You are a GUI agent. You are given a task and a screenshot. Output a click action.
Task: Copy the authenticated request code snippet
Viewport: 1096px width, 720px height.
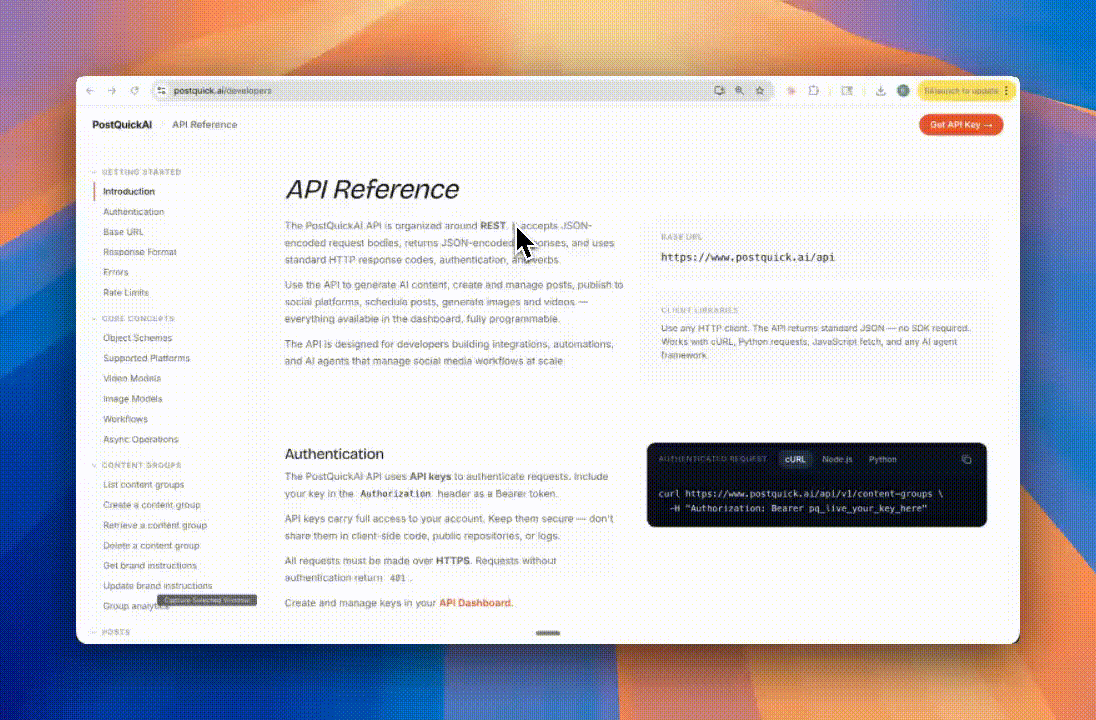pos(967,459)
